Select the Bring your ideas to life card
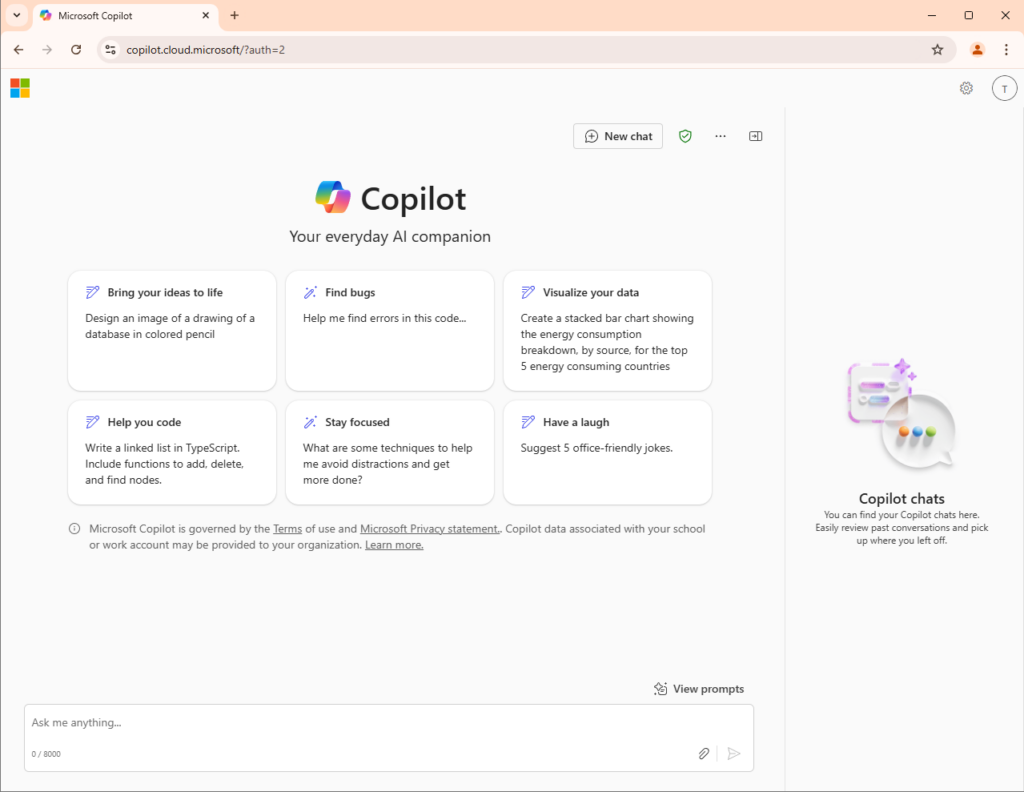Screen dimensions: 1024x792 (172, 331)
